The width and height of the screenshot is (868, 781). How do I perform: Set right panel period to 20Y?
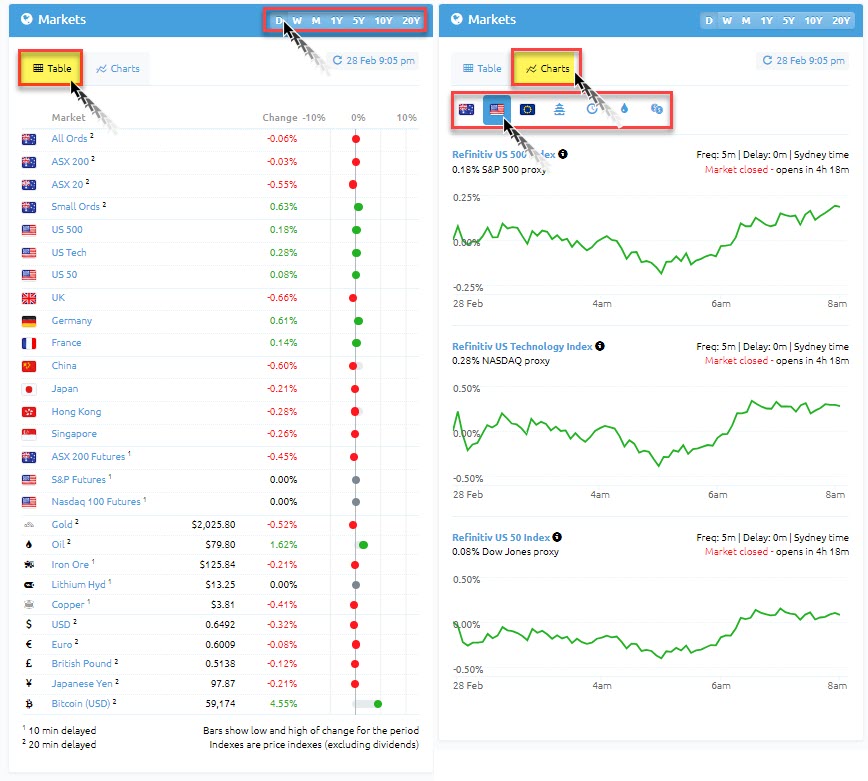click(841, 20)
